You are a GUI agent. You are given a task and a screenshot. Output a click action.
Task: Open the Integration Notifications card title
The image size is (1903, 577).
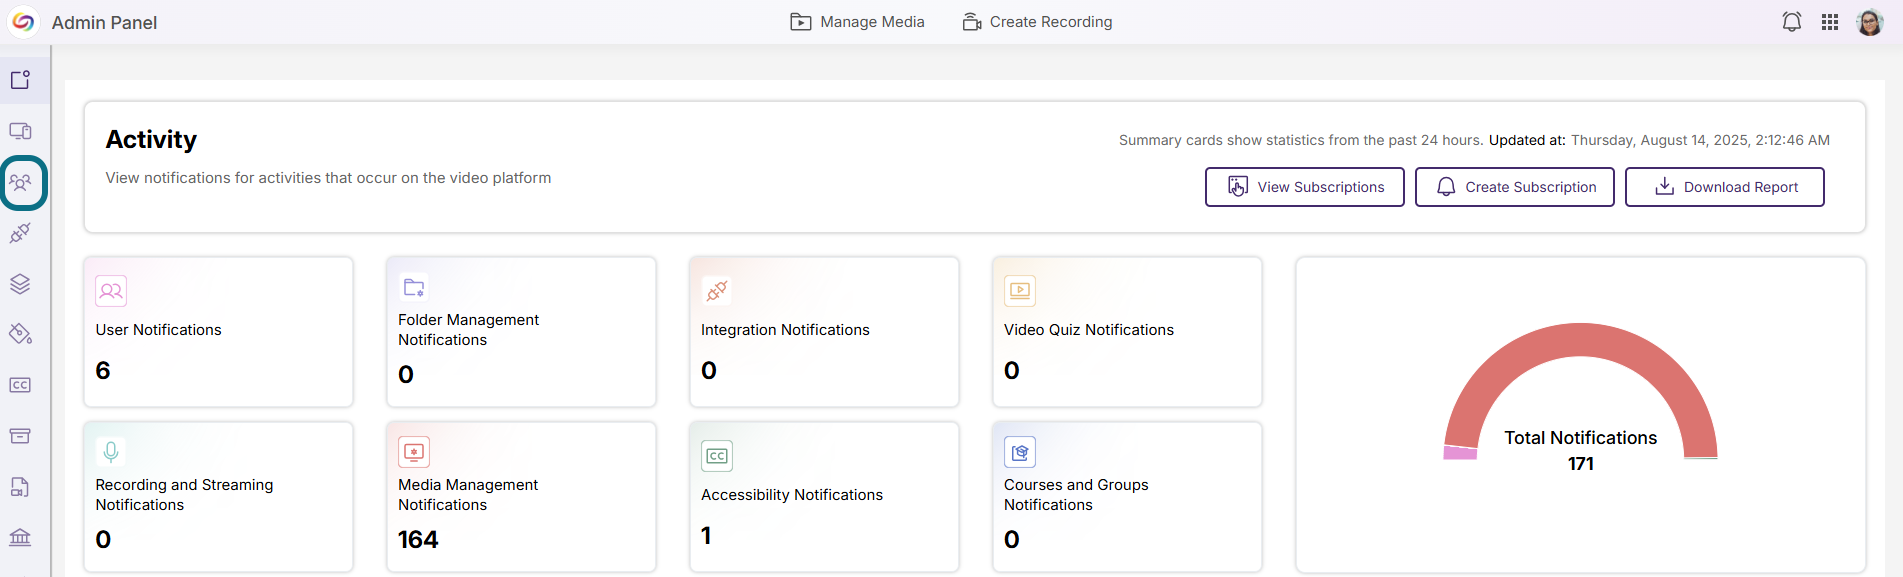785,330
